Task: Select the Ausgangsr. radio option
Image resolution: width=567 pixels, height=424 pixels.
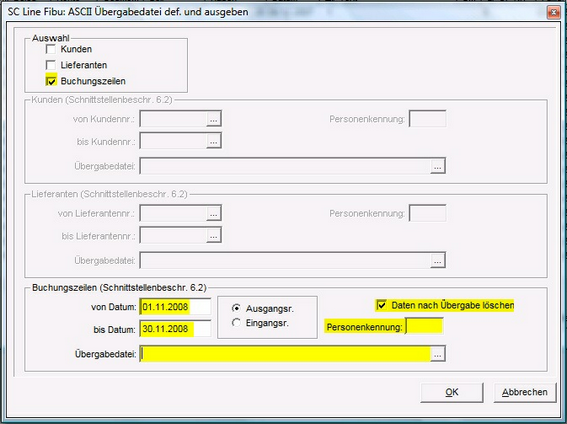Action: pyautogui.click(x=236, y=308)
